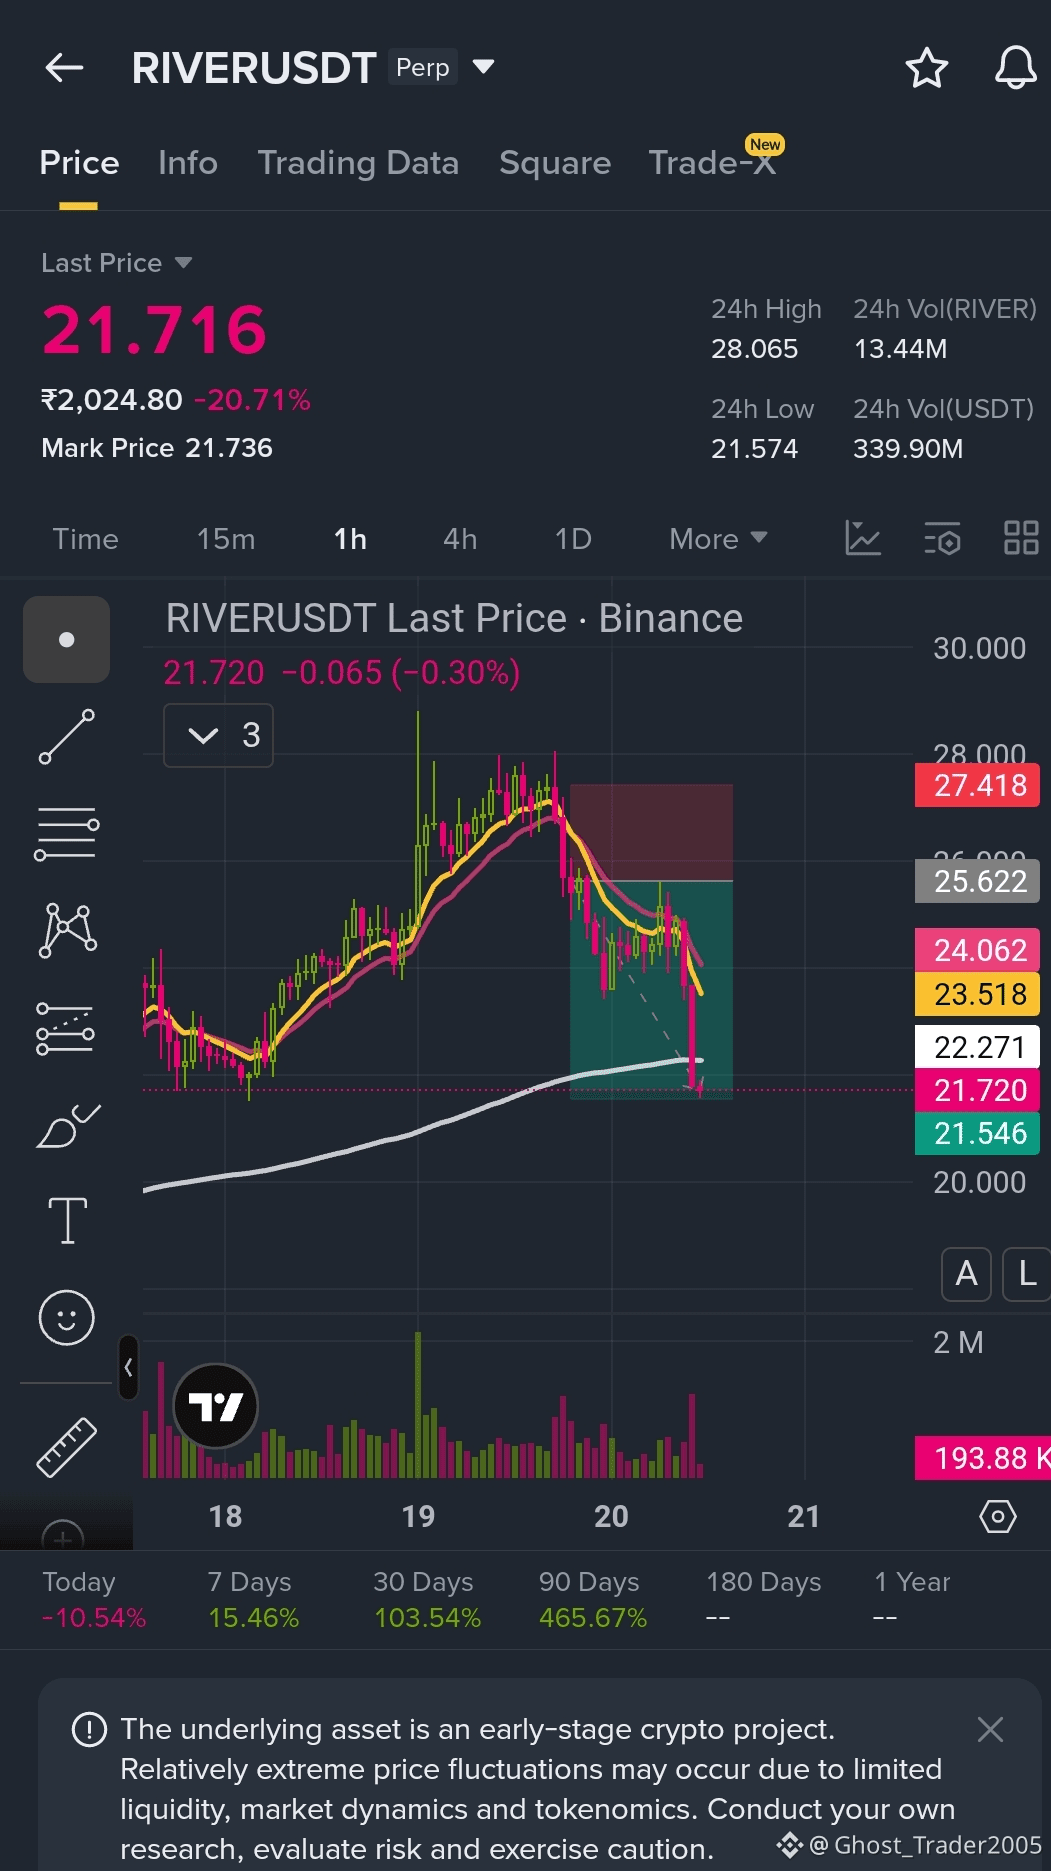Open the grid layout icon
The image size is (1051, 1871).
(x=1021, y=538)
